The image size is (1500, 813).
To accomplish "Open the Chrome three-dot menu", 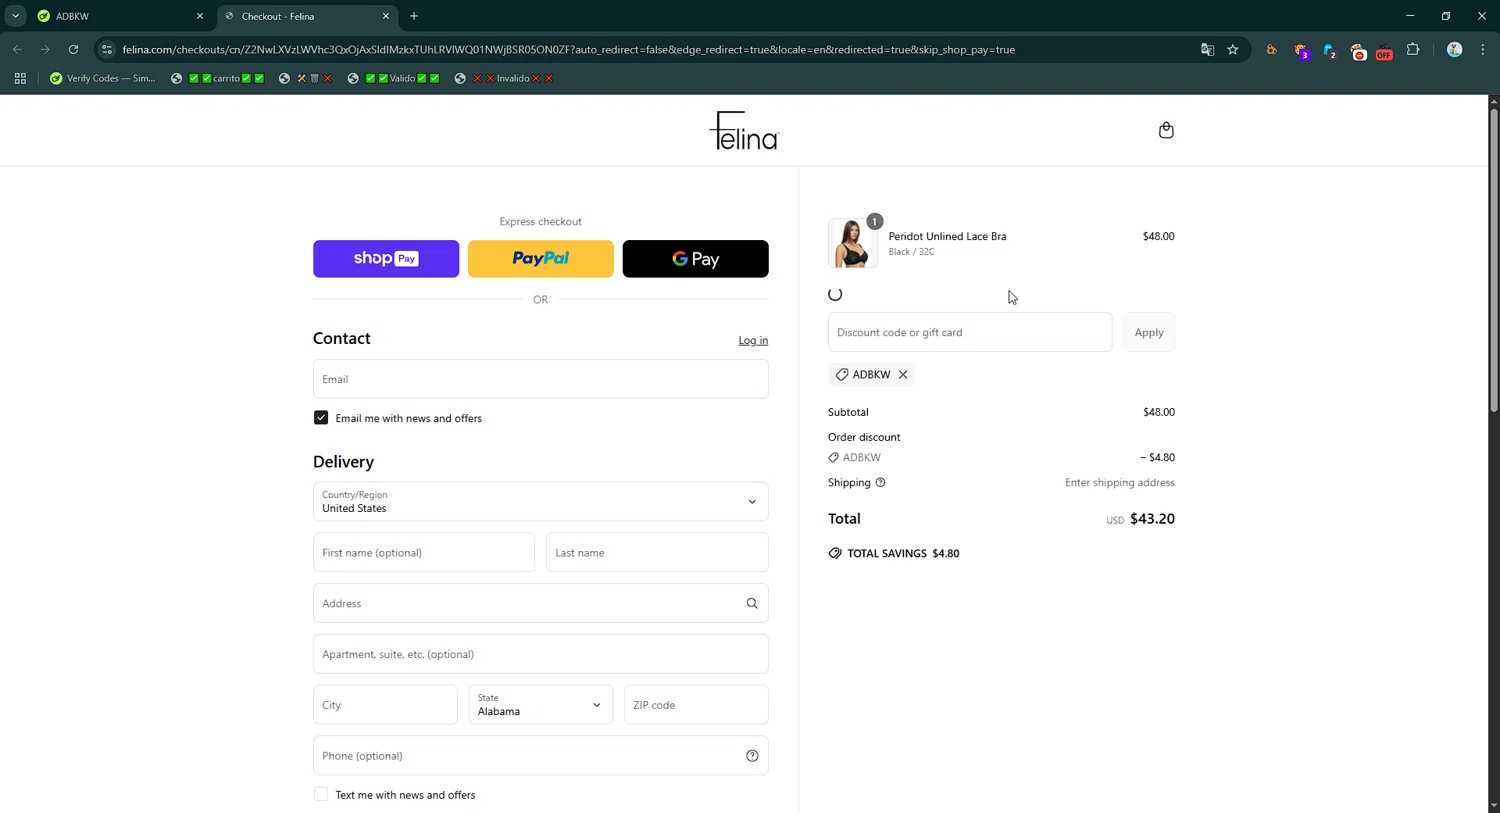I will coord(1483,49).
